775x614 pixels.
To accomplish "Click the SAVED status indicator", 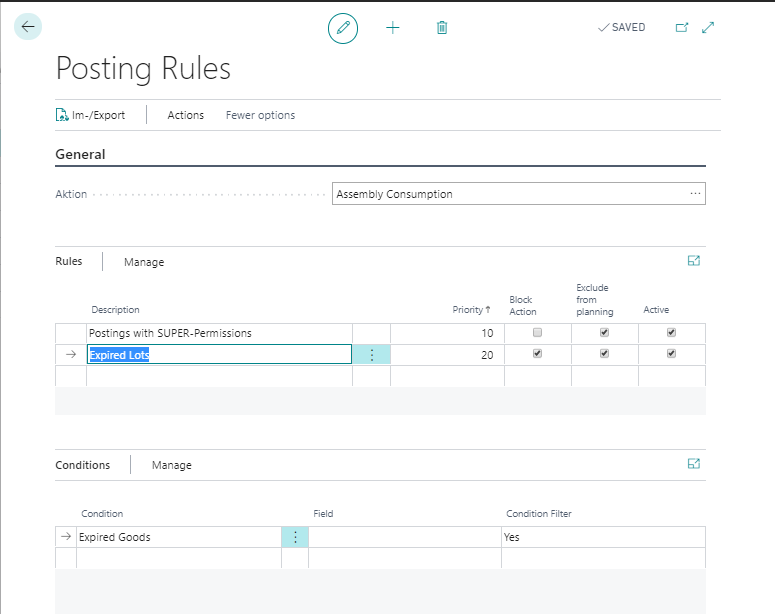I will [622, 27].
